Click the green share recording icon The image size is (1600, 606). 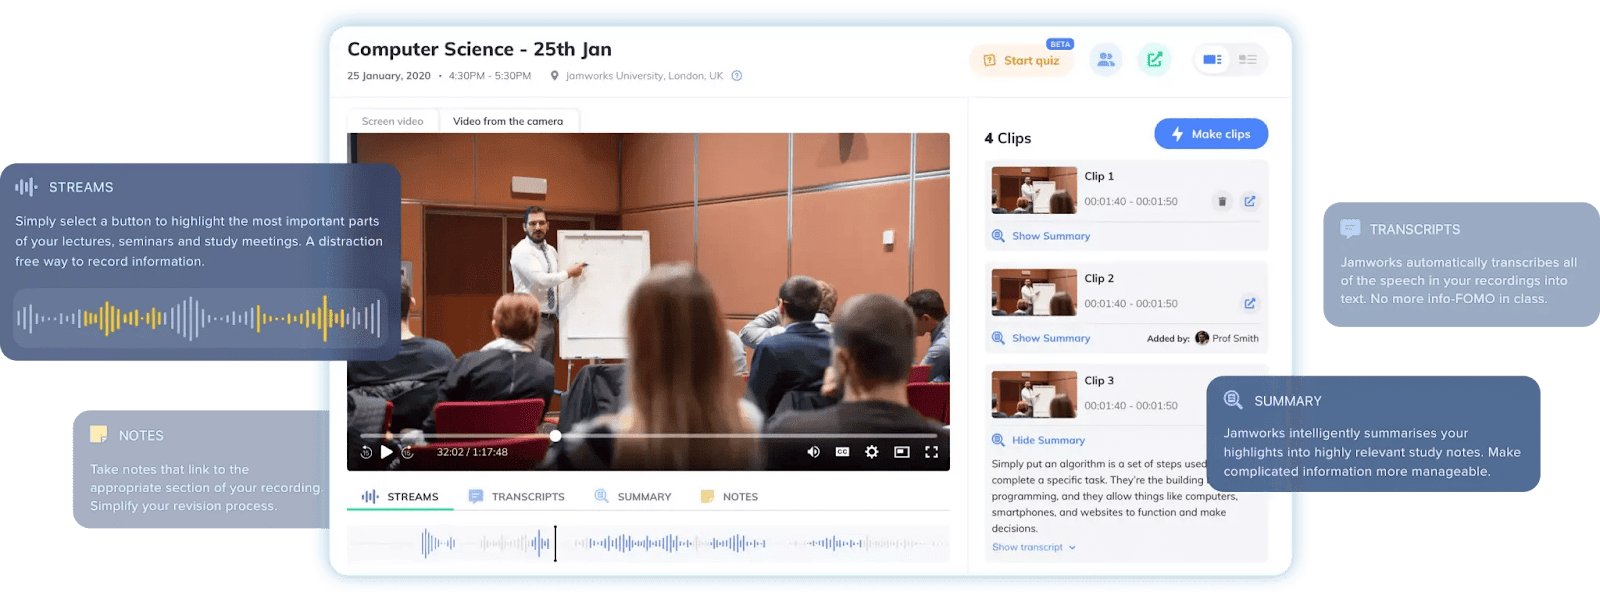click(x=1154, y=60)
